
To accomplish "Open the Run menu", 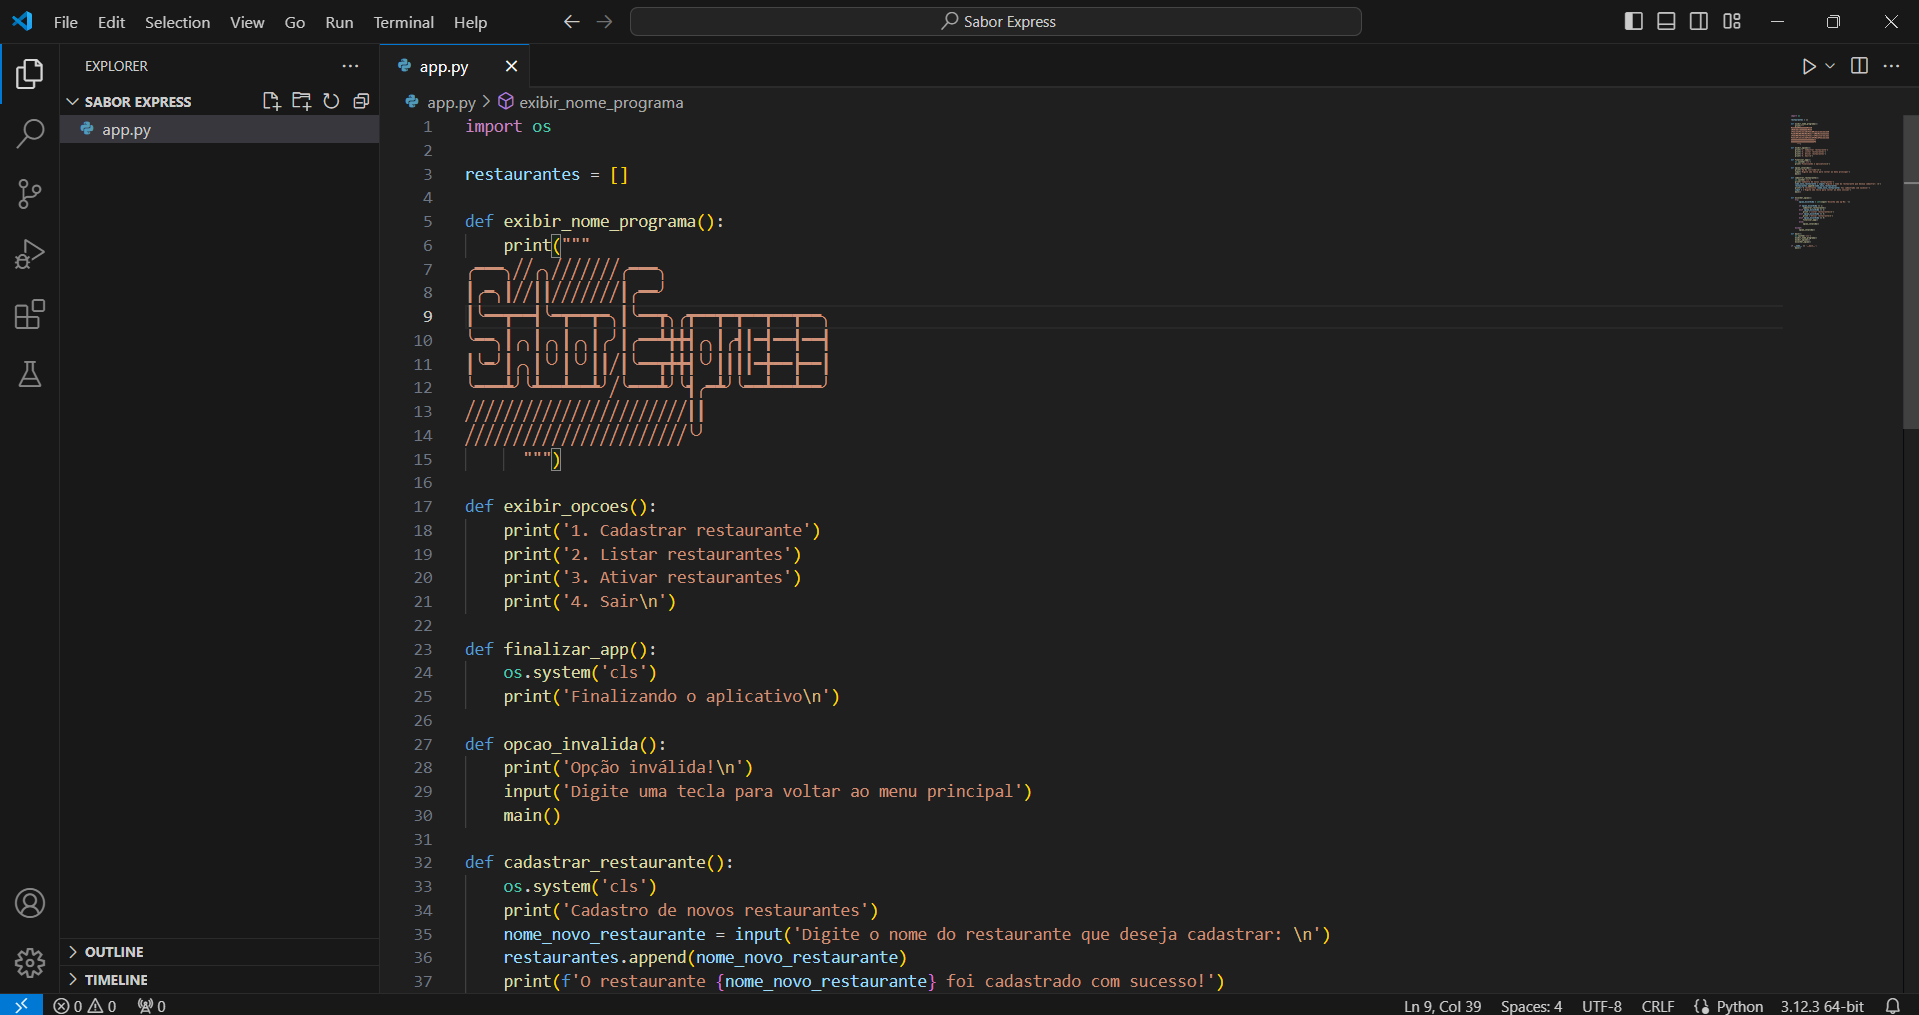I will (x=339, y=22).
